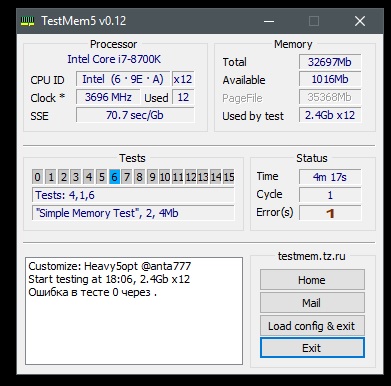Click the TestMem5 v0.12 window title

[x=84, y=21]
